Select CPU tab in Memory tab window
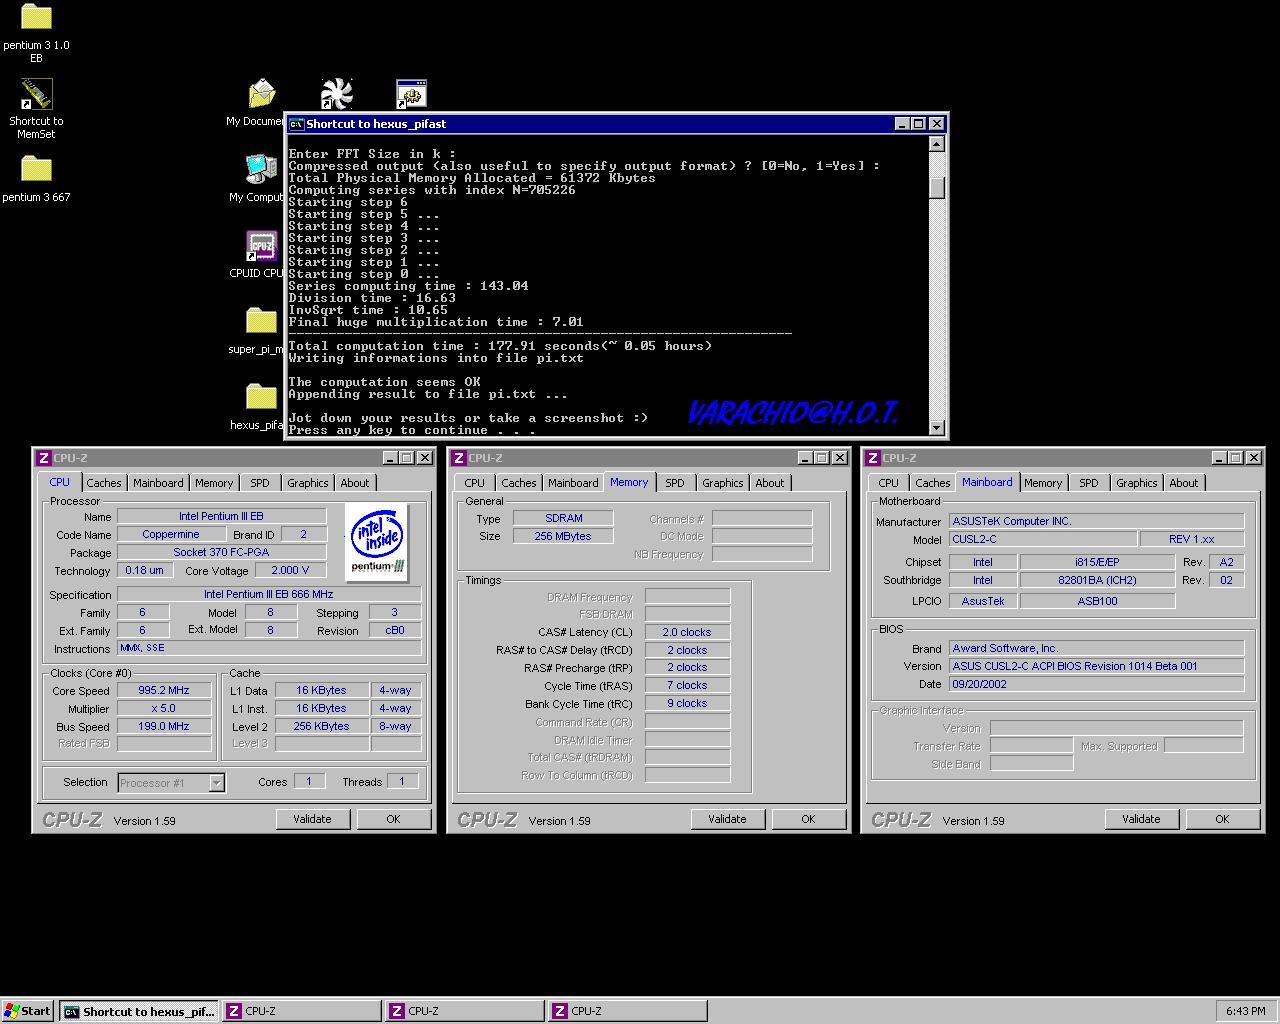The image size is (1280, 1024). click(x=475, y=483)
